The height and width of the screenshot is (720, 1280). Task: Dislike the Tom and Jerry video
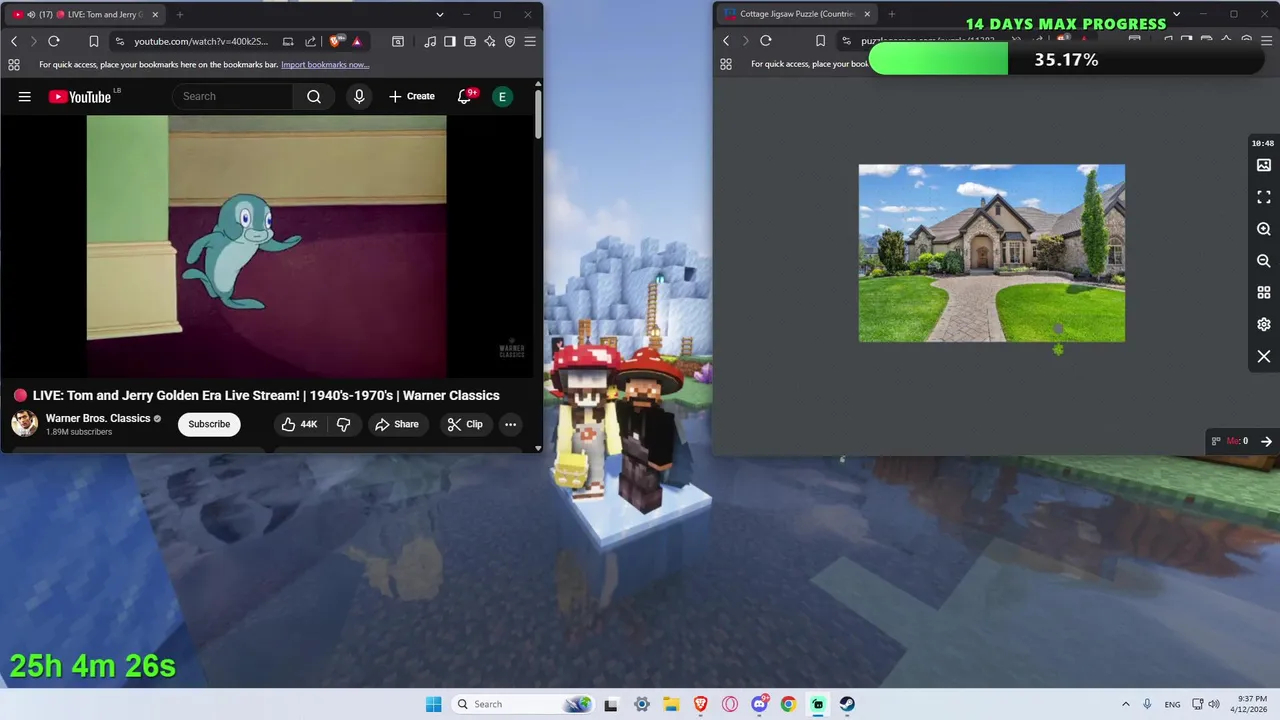[x=343, y=424]
